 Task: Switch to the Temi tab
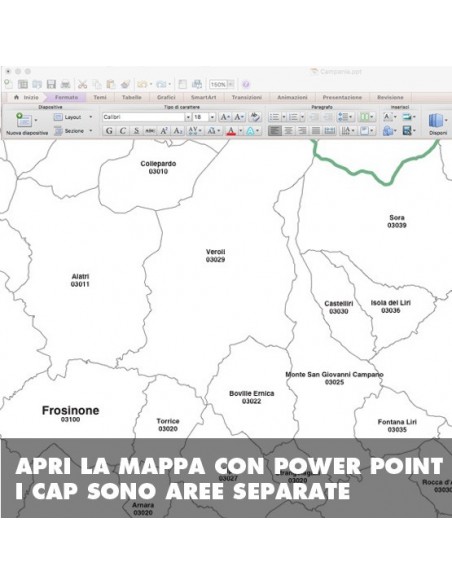(x=99, y=97)
